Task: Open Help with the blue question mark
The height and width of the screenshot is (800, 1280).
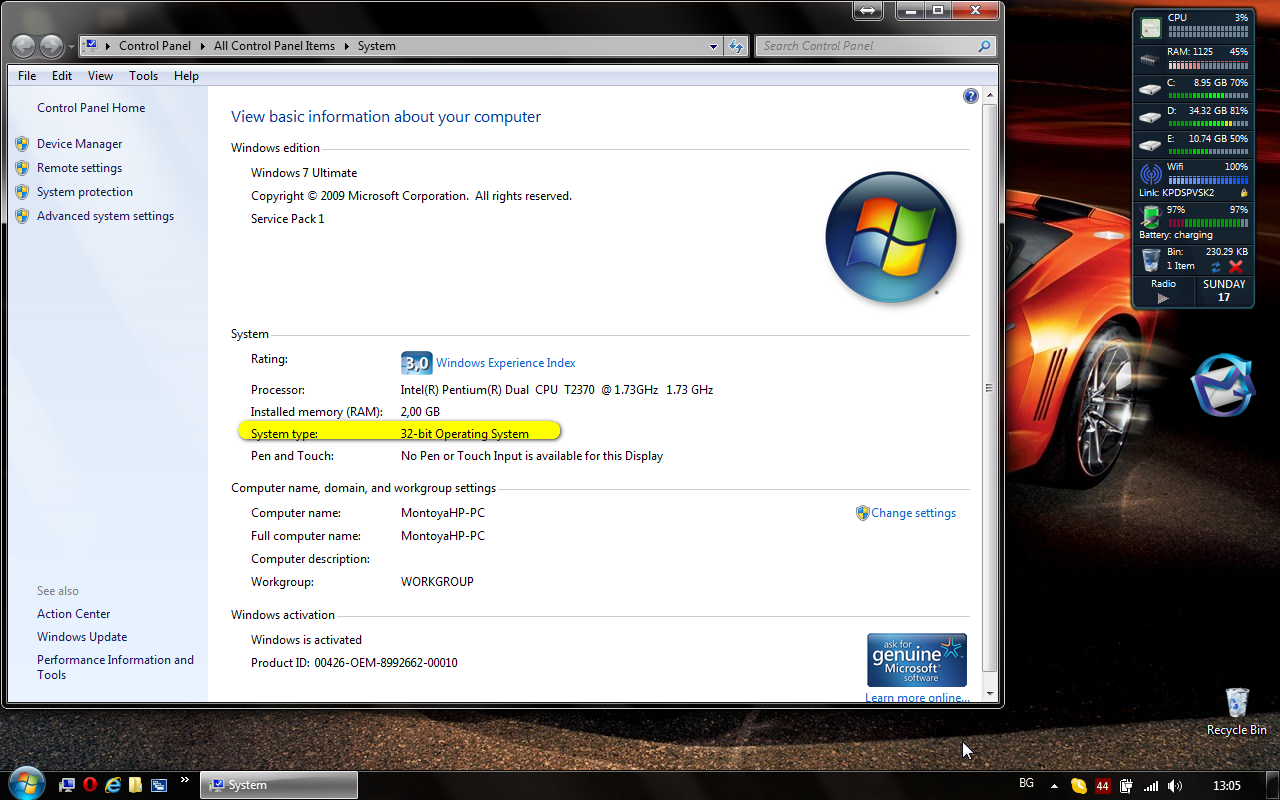Action: point(970,96)
